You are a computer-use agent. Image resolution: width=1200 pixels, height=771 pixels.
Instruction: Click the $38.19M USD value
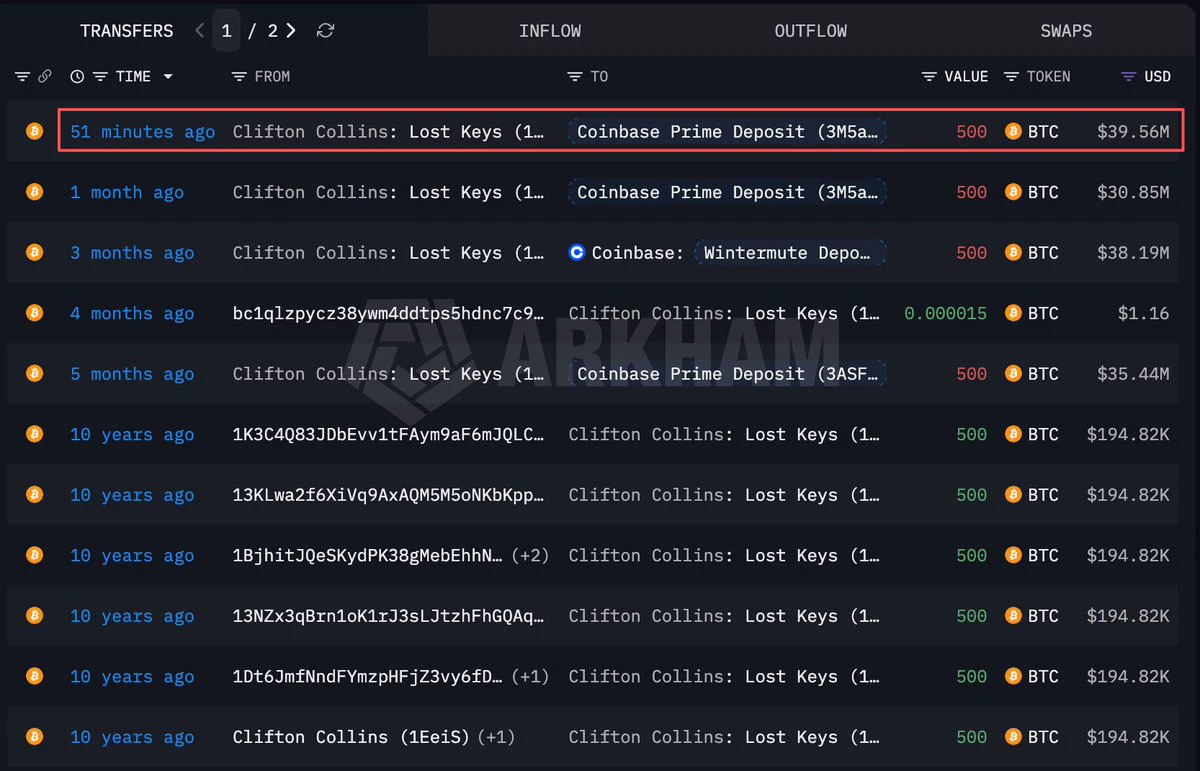click(1133, 253)
